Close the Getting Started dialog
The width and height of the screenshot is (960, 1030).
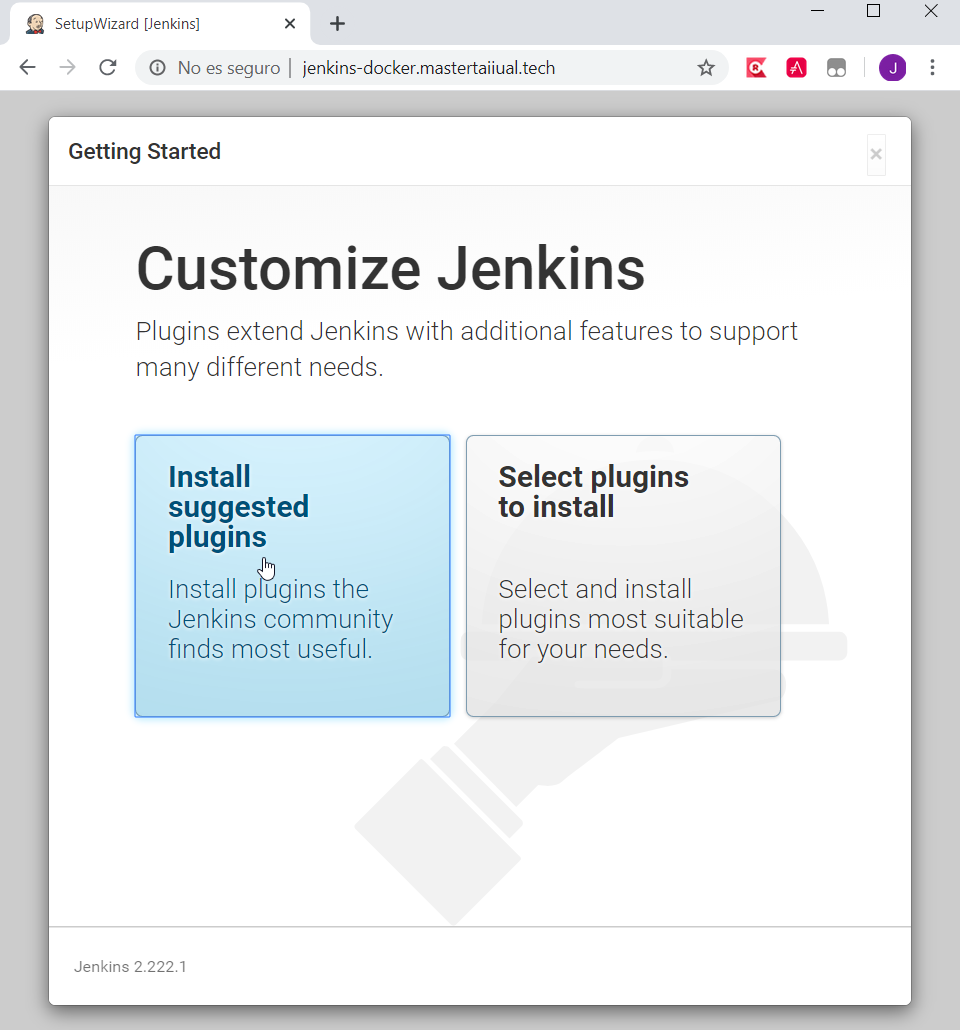875,154
